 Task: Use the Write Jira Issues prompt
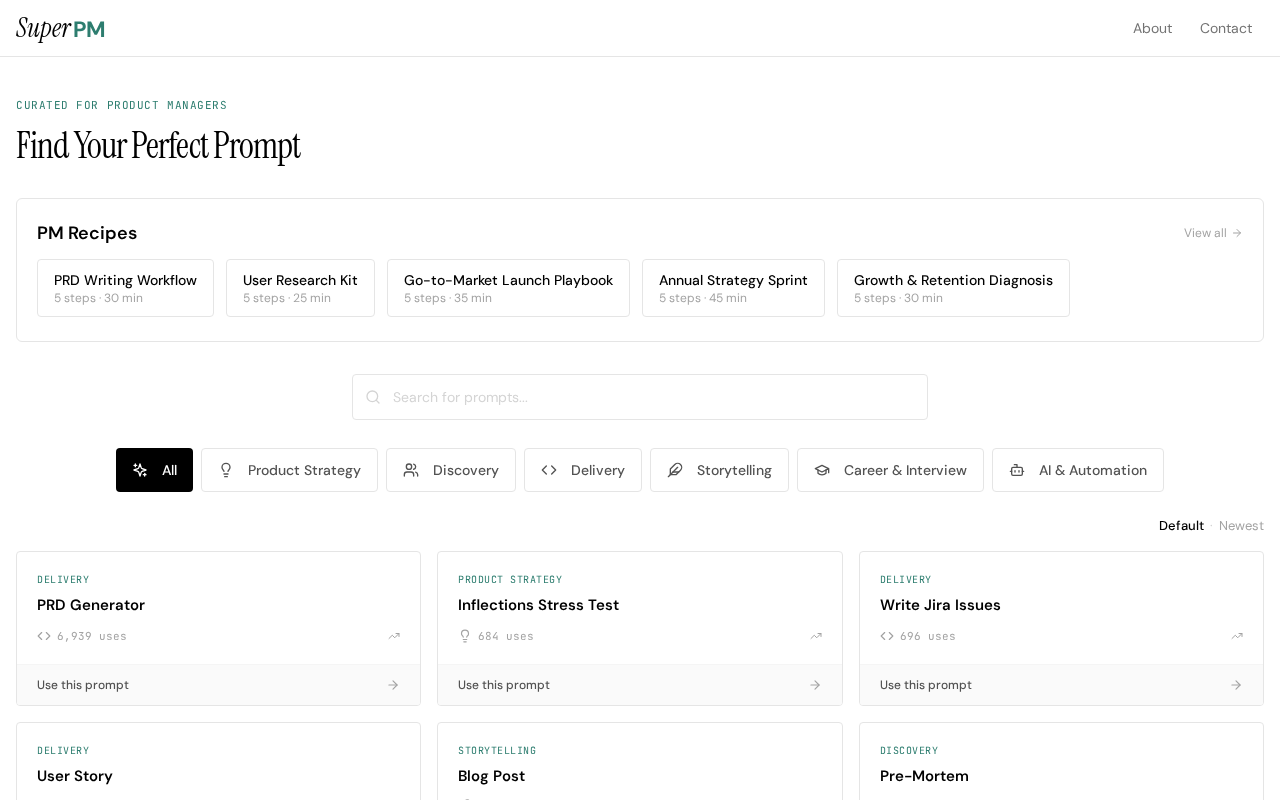point(1061,685)
